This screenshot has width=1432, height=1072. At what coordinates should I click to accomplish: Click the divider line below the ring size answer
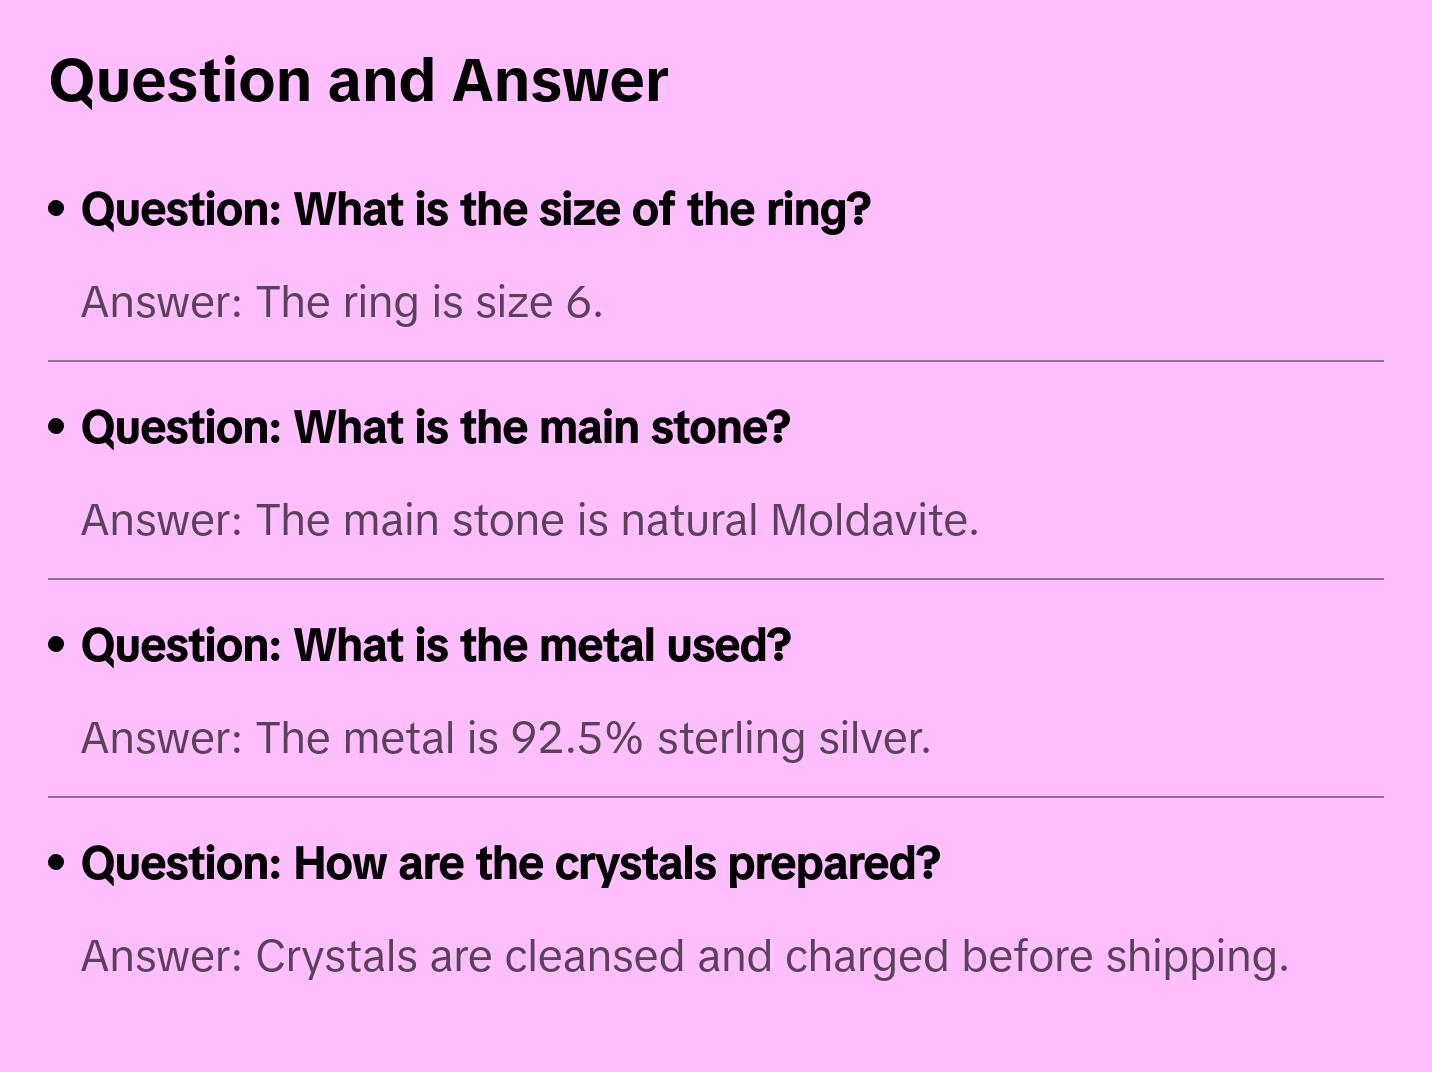716,361
